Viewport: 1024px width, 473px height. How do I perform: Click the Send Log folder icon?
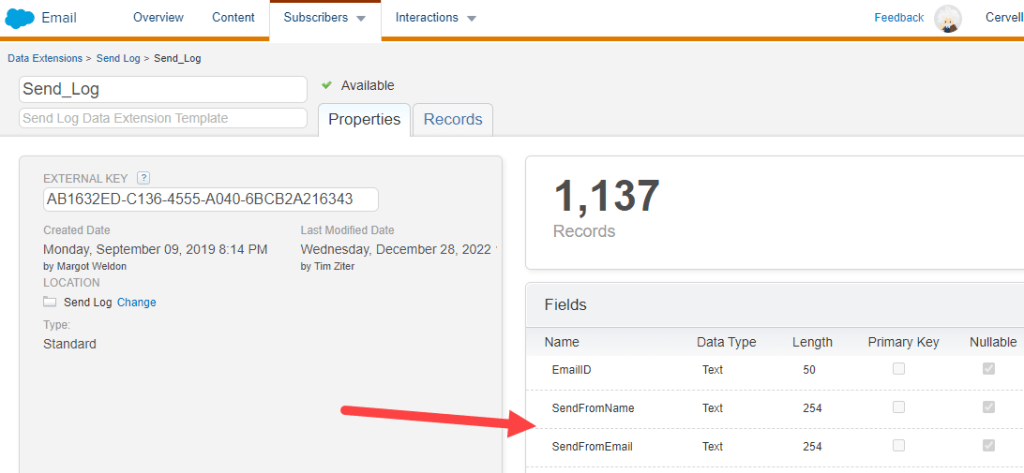coord(50,302)
